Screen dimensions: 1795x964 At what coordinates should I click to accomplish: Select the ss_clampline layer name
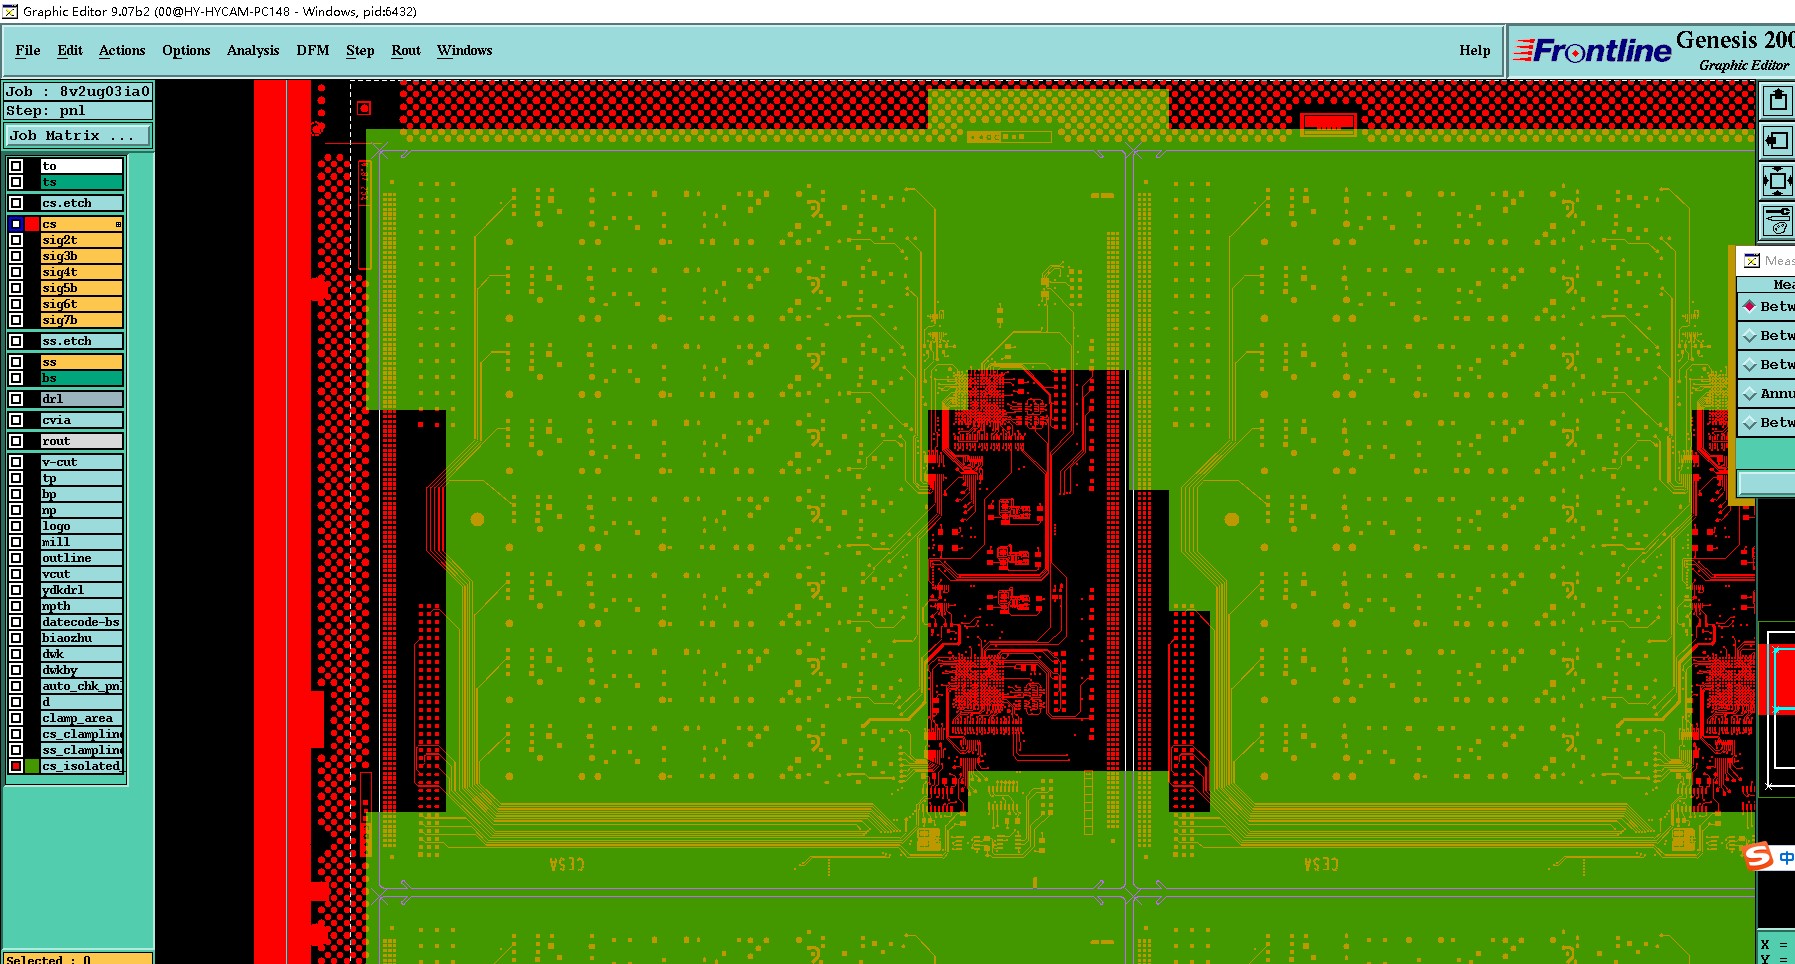tap(81, 750)
